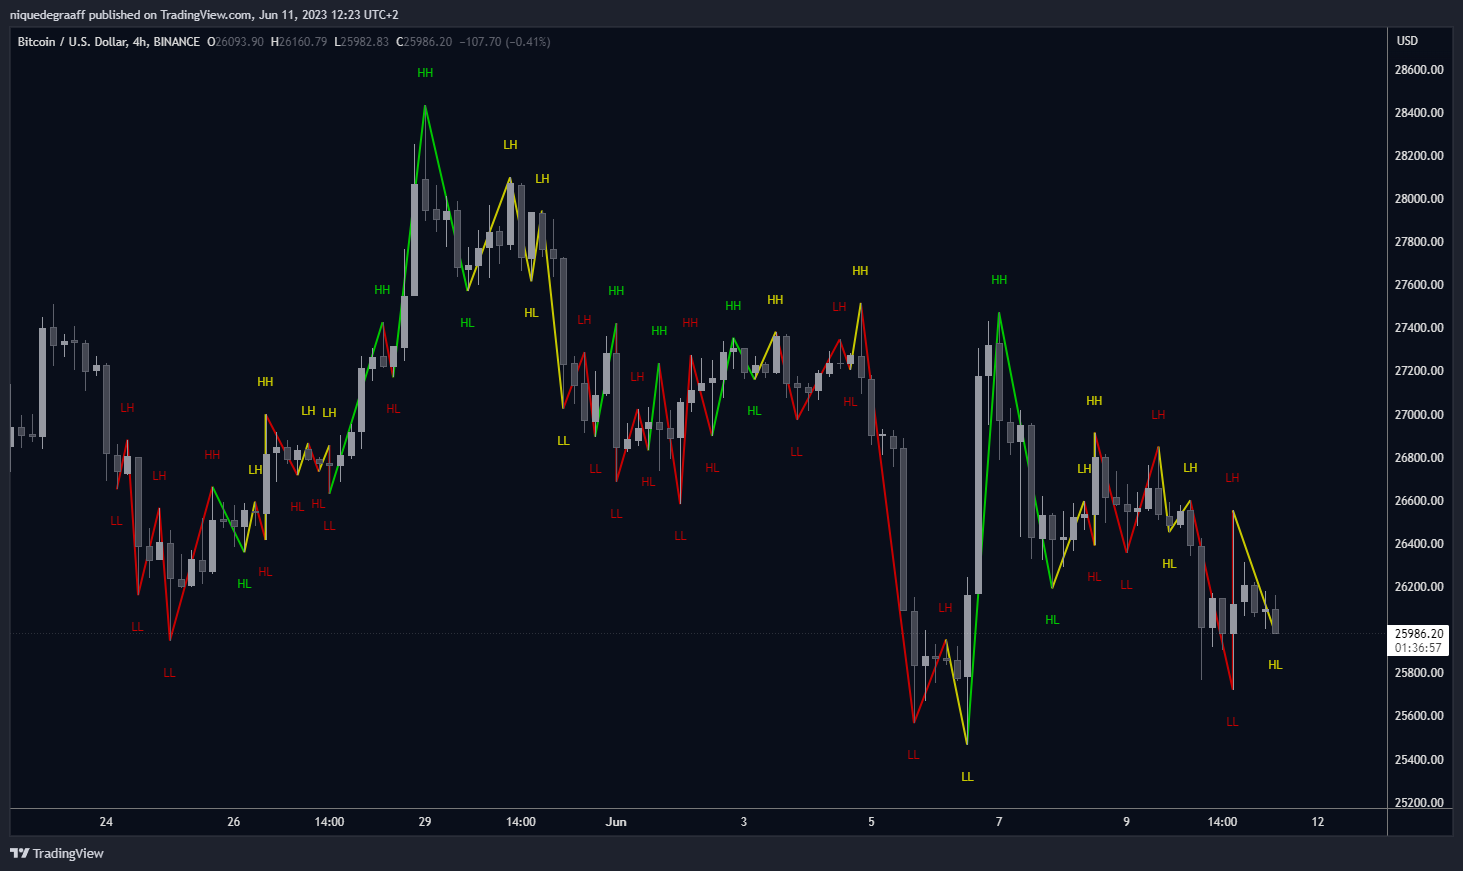The image size is (1463, 871).
Task: Click the yellow LL label under the chart's lowest point
Action: click(x=967, y=777)
